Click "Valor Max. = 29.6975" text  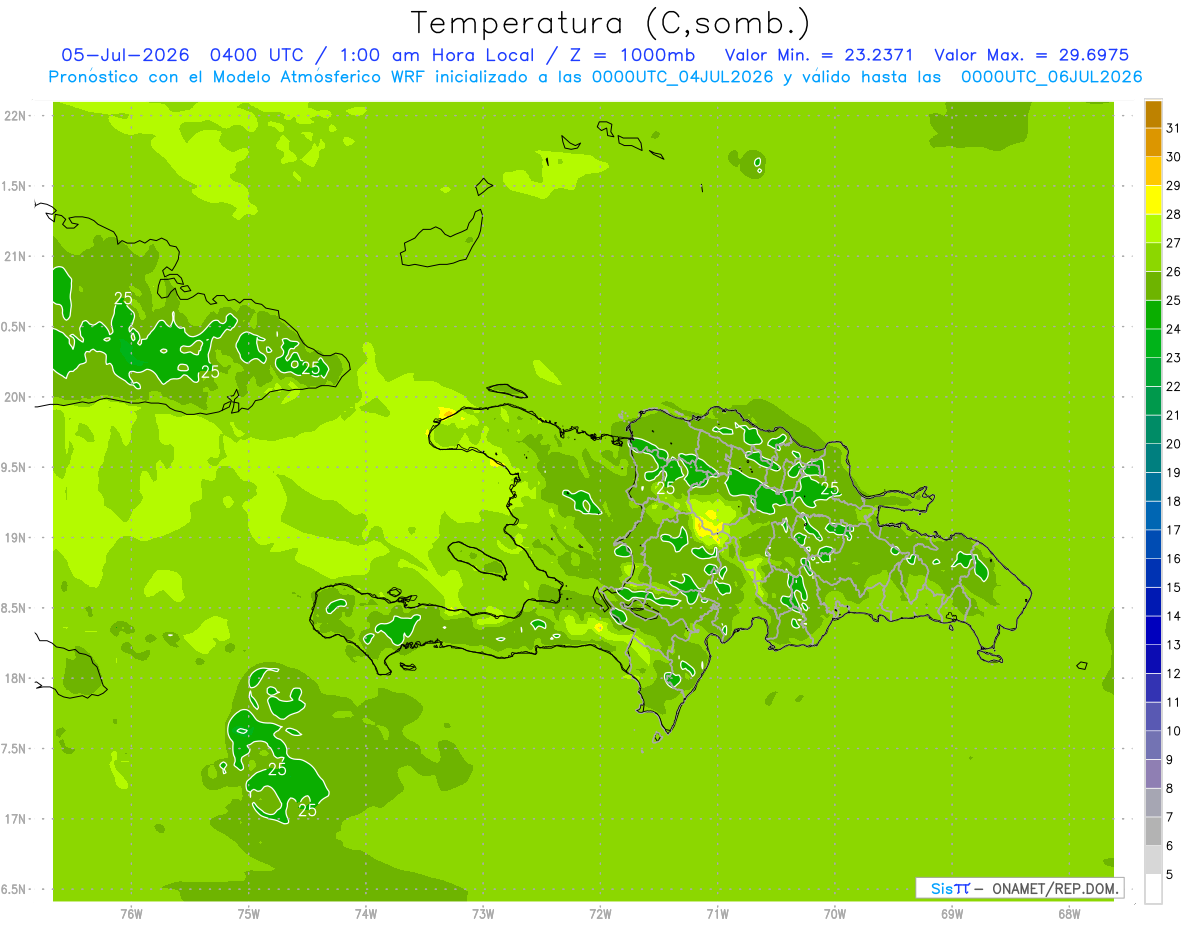point(1031,55)
